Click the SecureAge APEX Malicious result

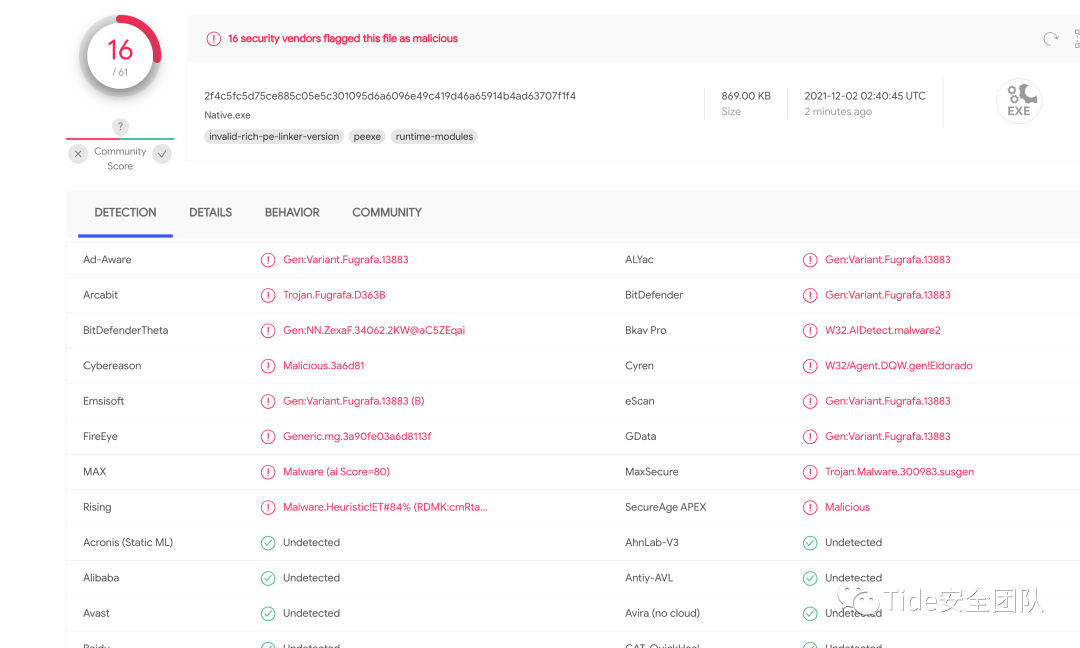coord(848,507)
